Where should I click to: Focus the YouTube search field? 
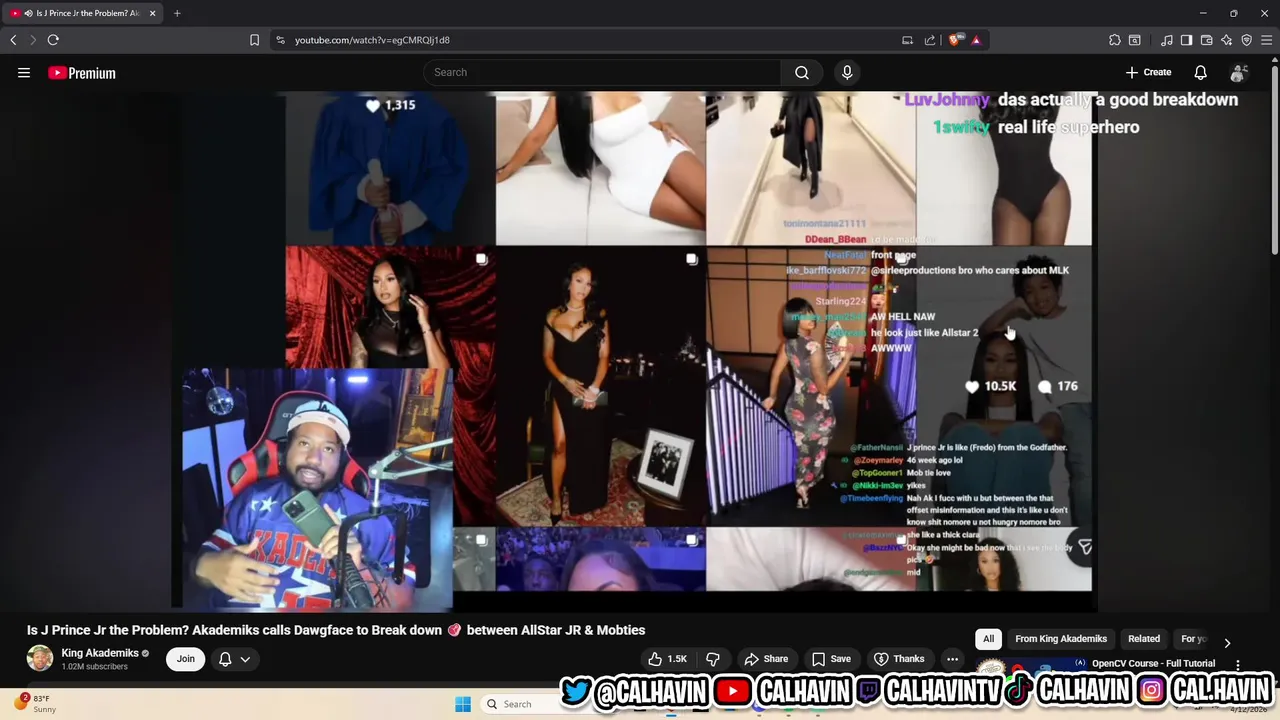click(603, 72)
